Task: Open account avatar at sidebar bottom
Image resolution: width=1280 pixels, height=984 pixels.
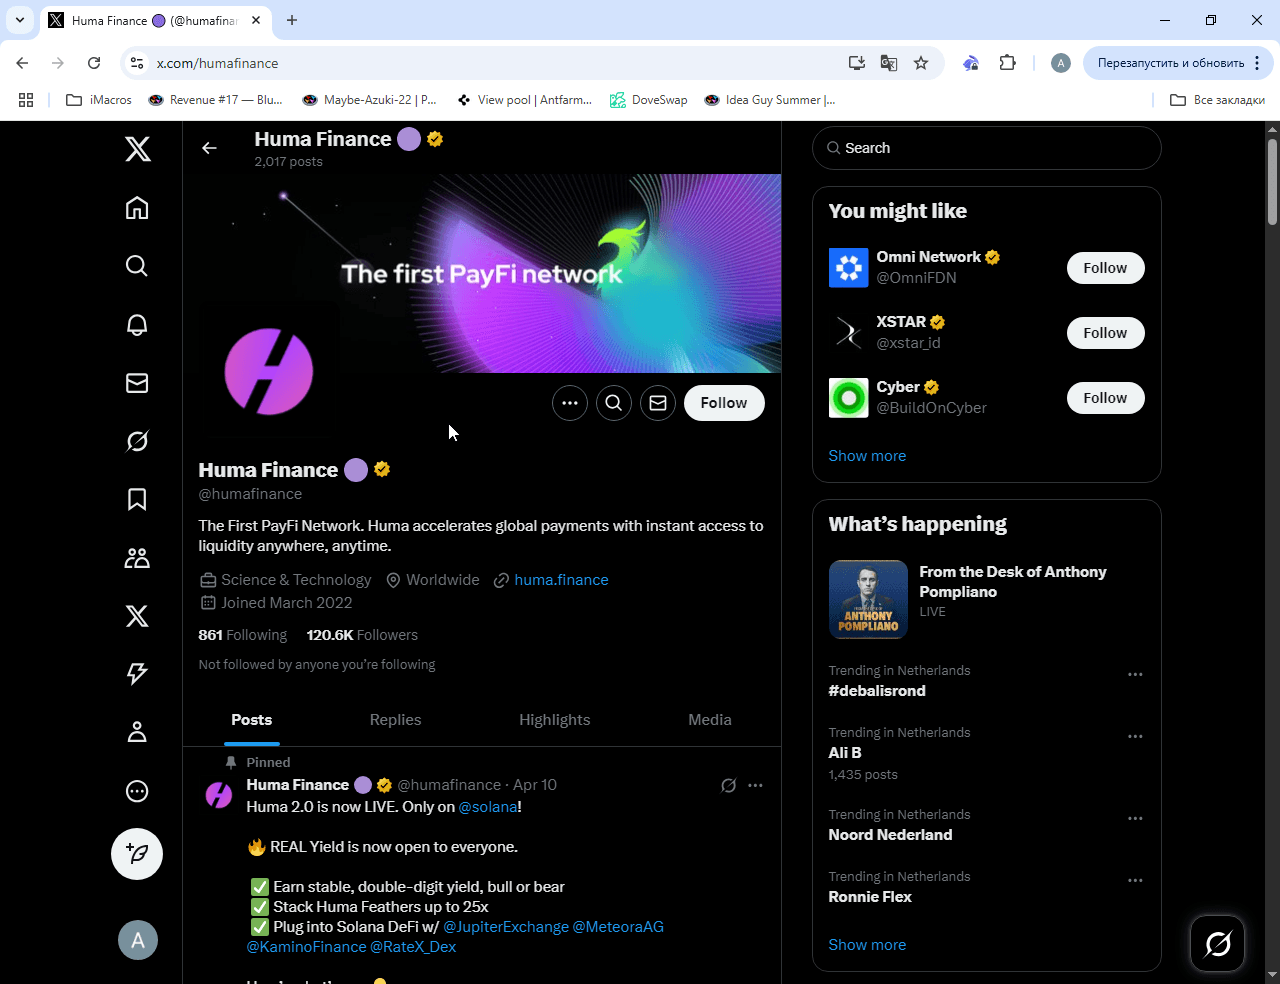Action: pos(138,940)
